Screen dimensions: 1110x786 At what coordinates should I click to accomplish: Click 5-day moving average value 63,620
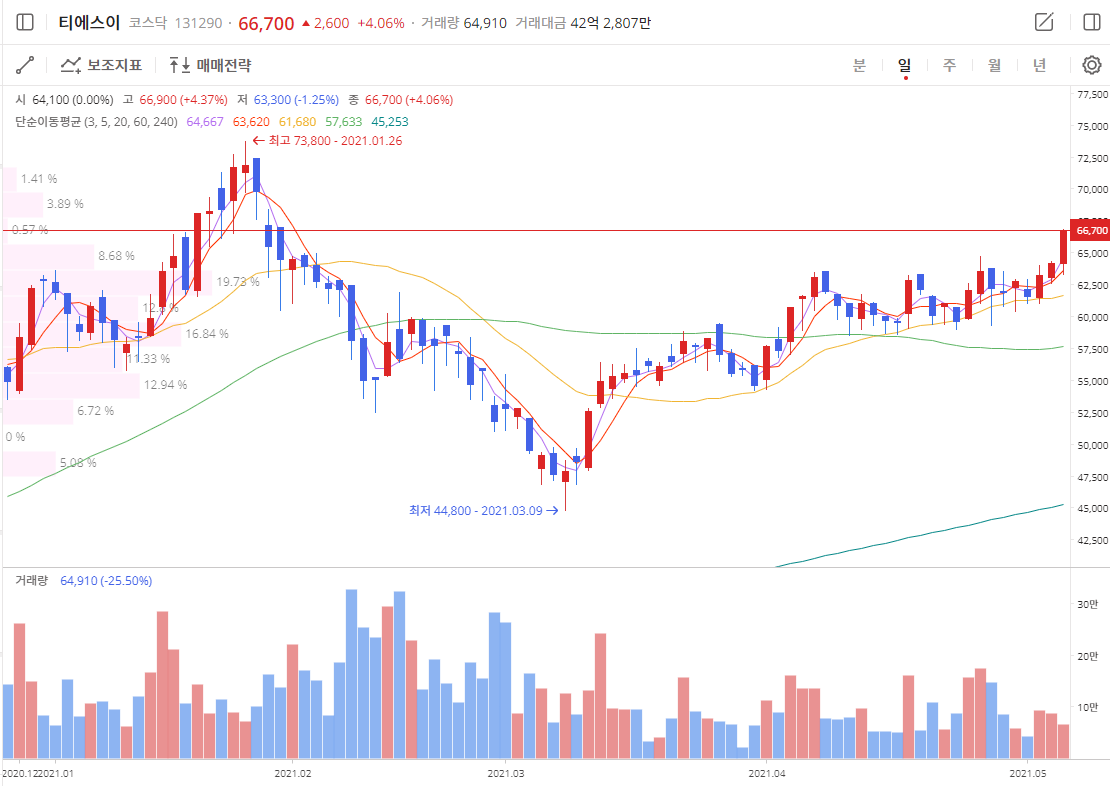click(251, 122)
